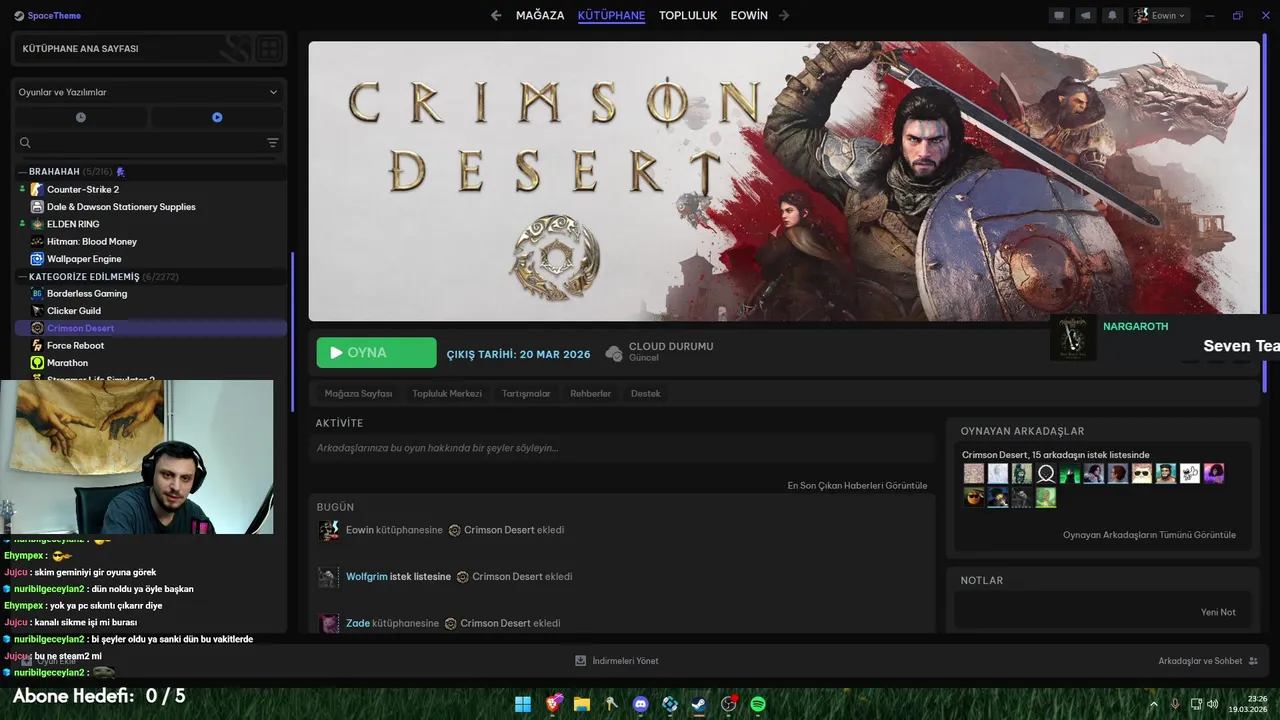Image resolution: width=1280 pixels, height=720 pixels.
Task: Open the advanced filter options icon
Action: 273,142
